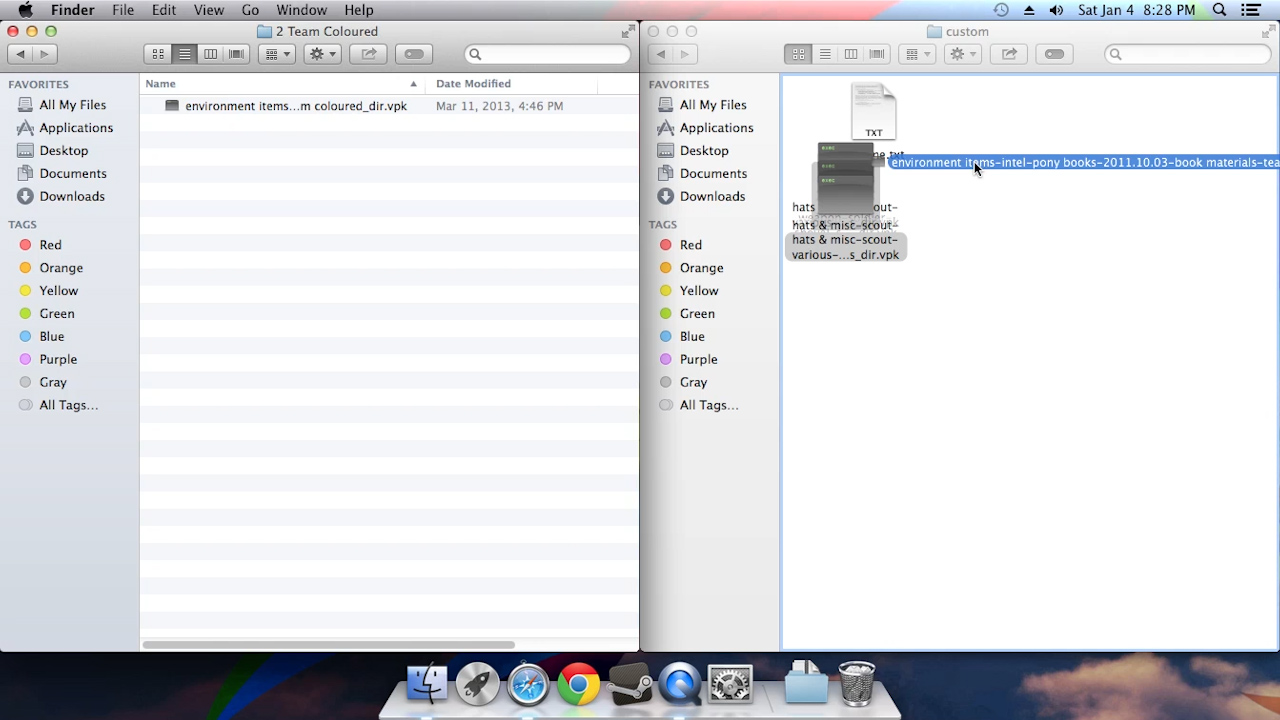
Task: Open the volume control in menu bar
Action: 1056,10
